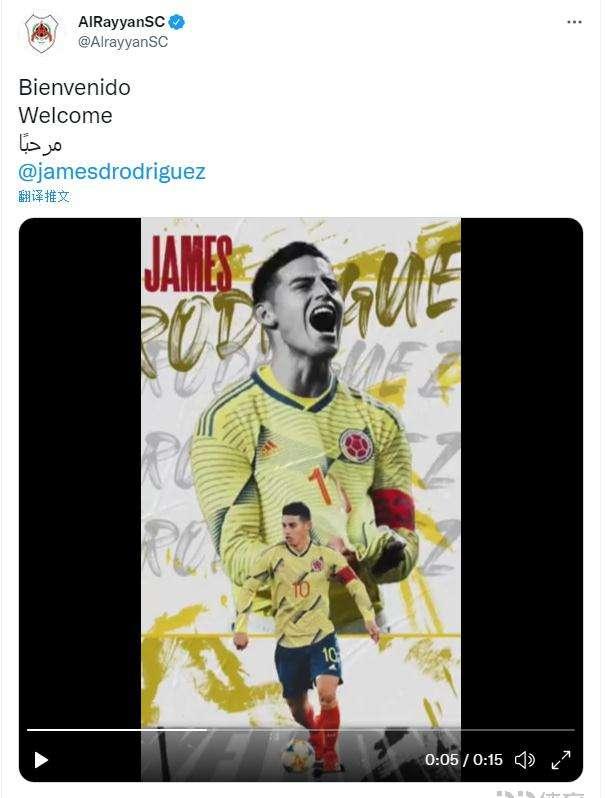The image size is (605, 798).
Task: Mute the video using the speaker icon
Action: [x=524, y=760]
